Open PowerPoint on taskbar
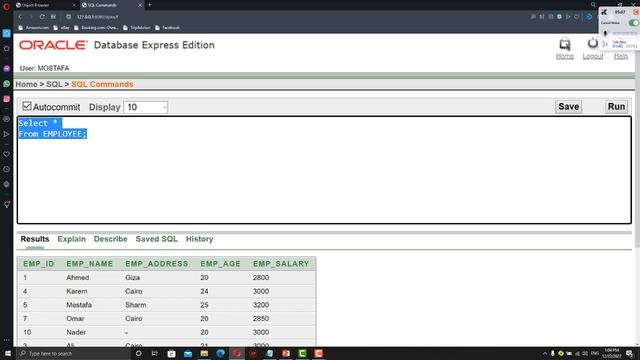 click(x=286, y=353)
